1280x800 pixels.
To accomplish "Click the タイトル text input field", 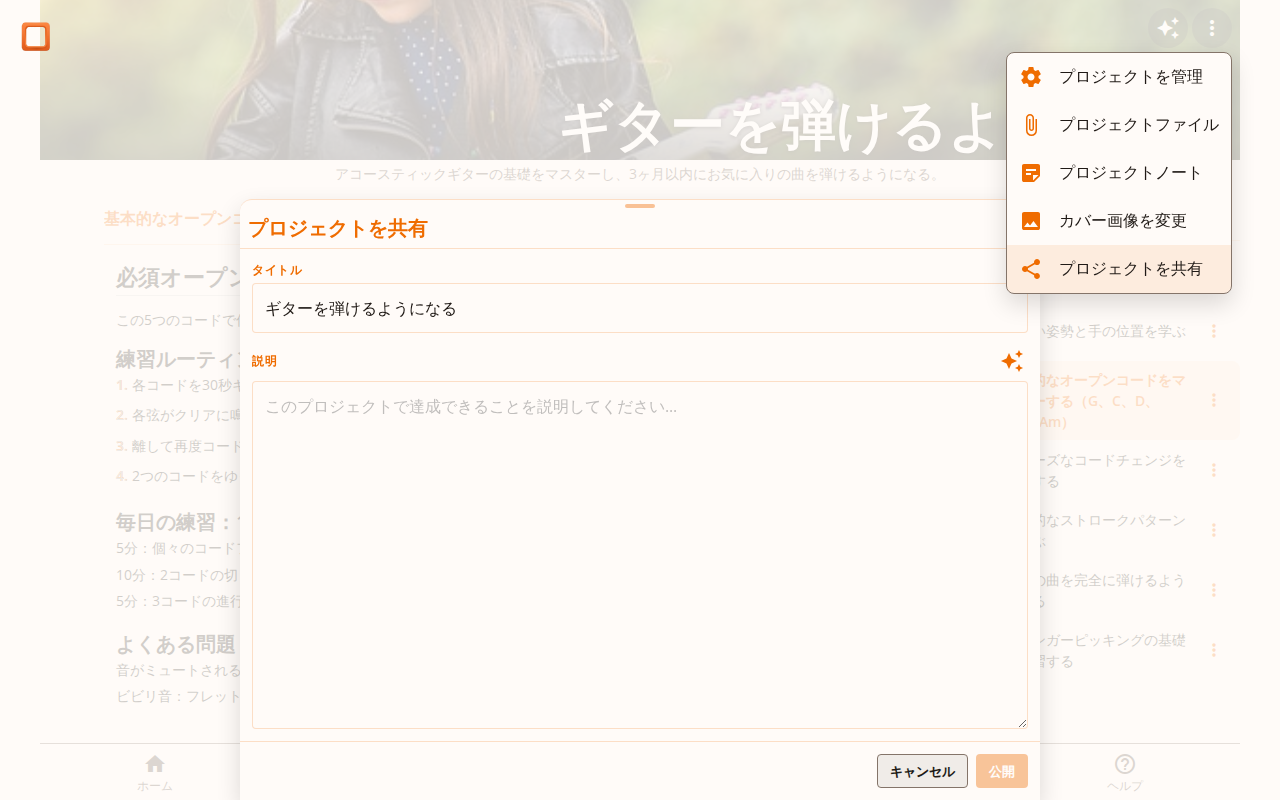I will coord(640,308).
